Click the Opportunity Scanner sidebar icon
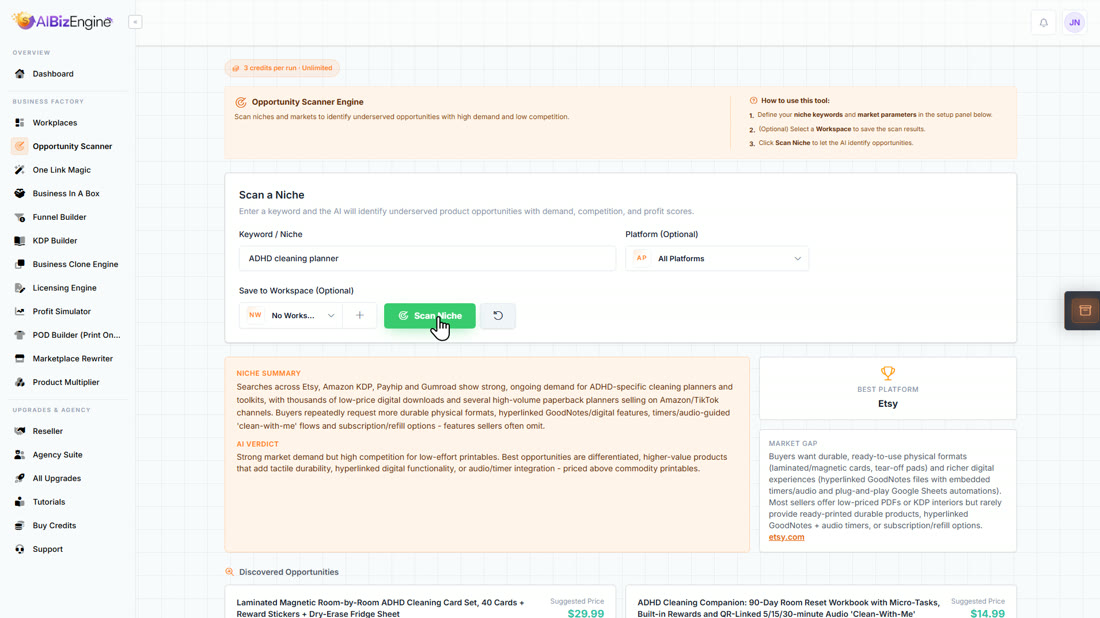1100x618 pixels. point(20,146)
